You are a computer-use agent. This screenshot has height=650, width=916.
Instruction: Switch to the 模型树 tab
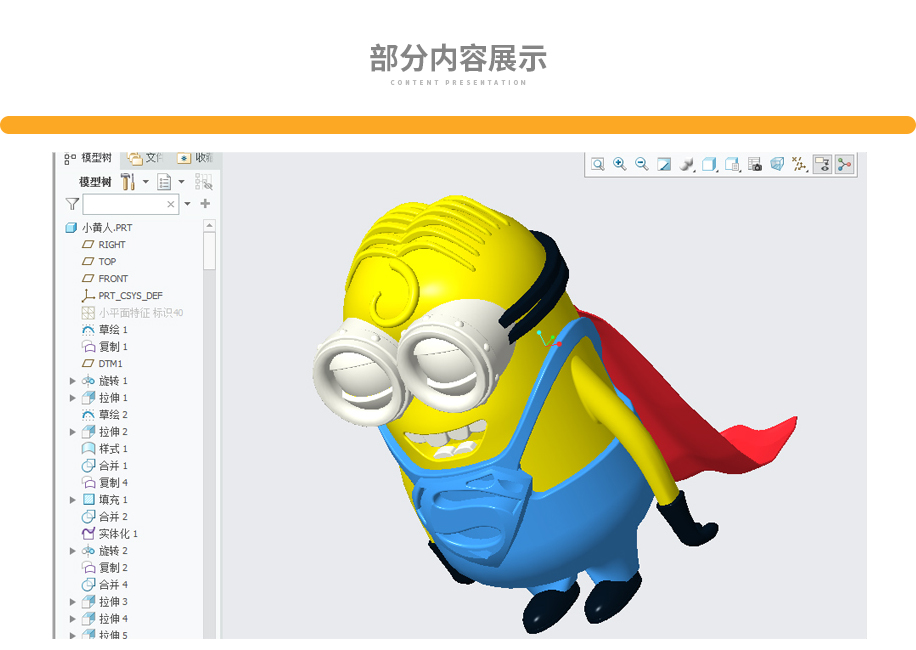point(88,158)
